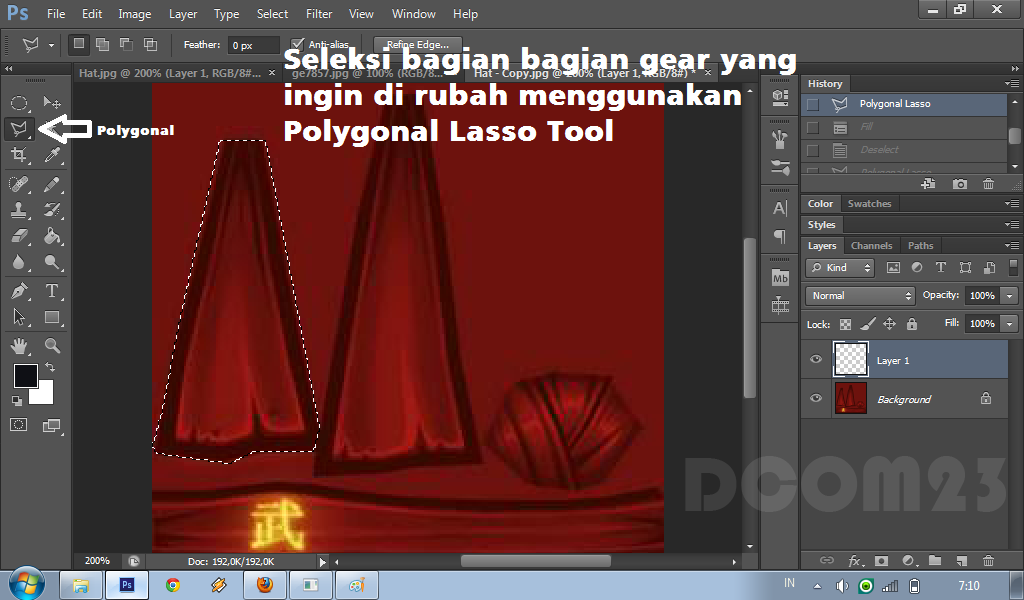Toggle Lock all for the layer
This screenshot has width=1024, height=600.
coord(912,324)
